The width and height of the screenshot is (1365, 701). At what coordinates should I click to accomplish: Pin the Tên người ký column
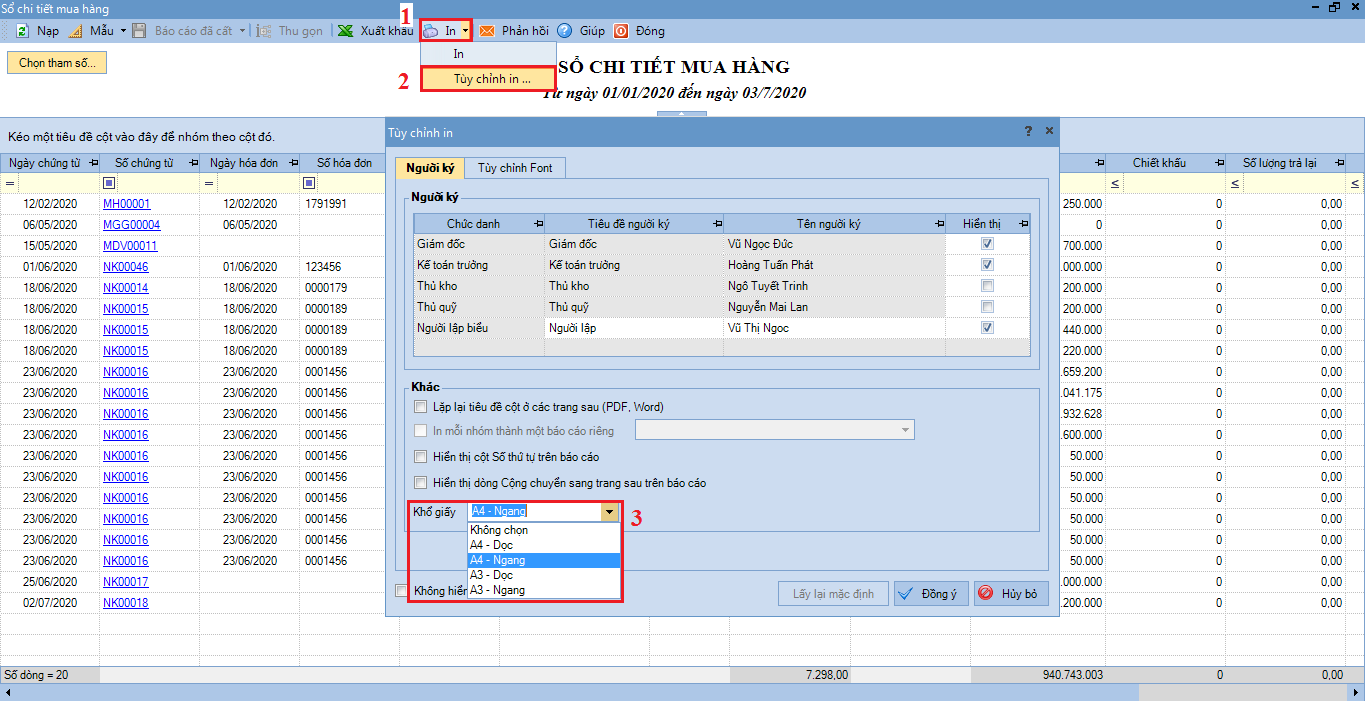click(x=939, y=224)
